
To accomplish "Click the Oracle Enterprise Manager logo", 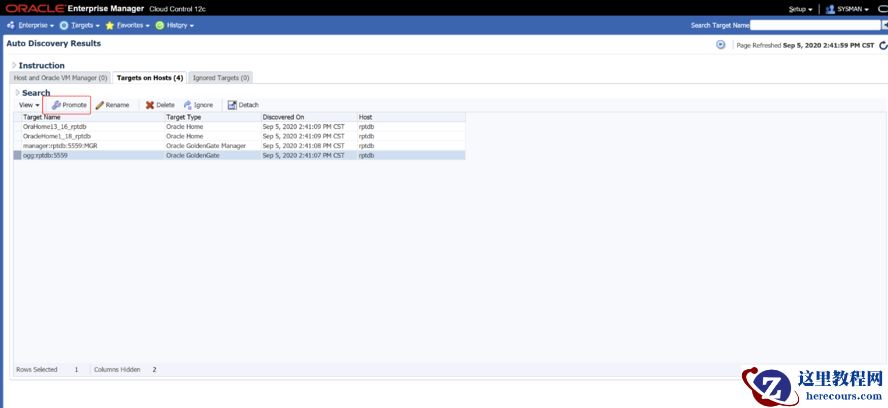I will pos(75,8).
